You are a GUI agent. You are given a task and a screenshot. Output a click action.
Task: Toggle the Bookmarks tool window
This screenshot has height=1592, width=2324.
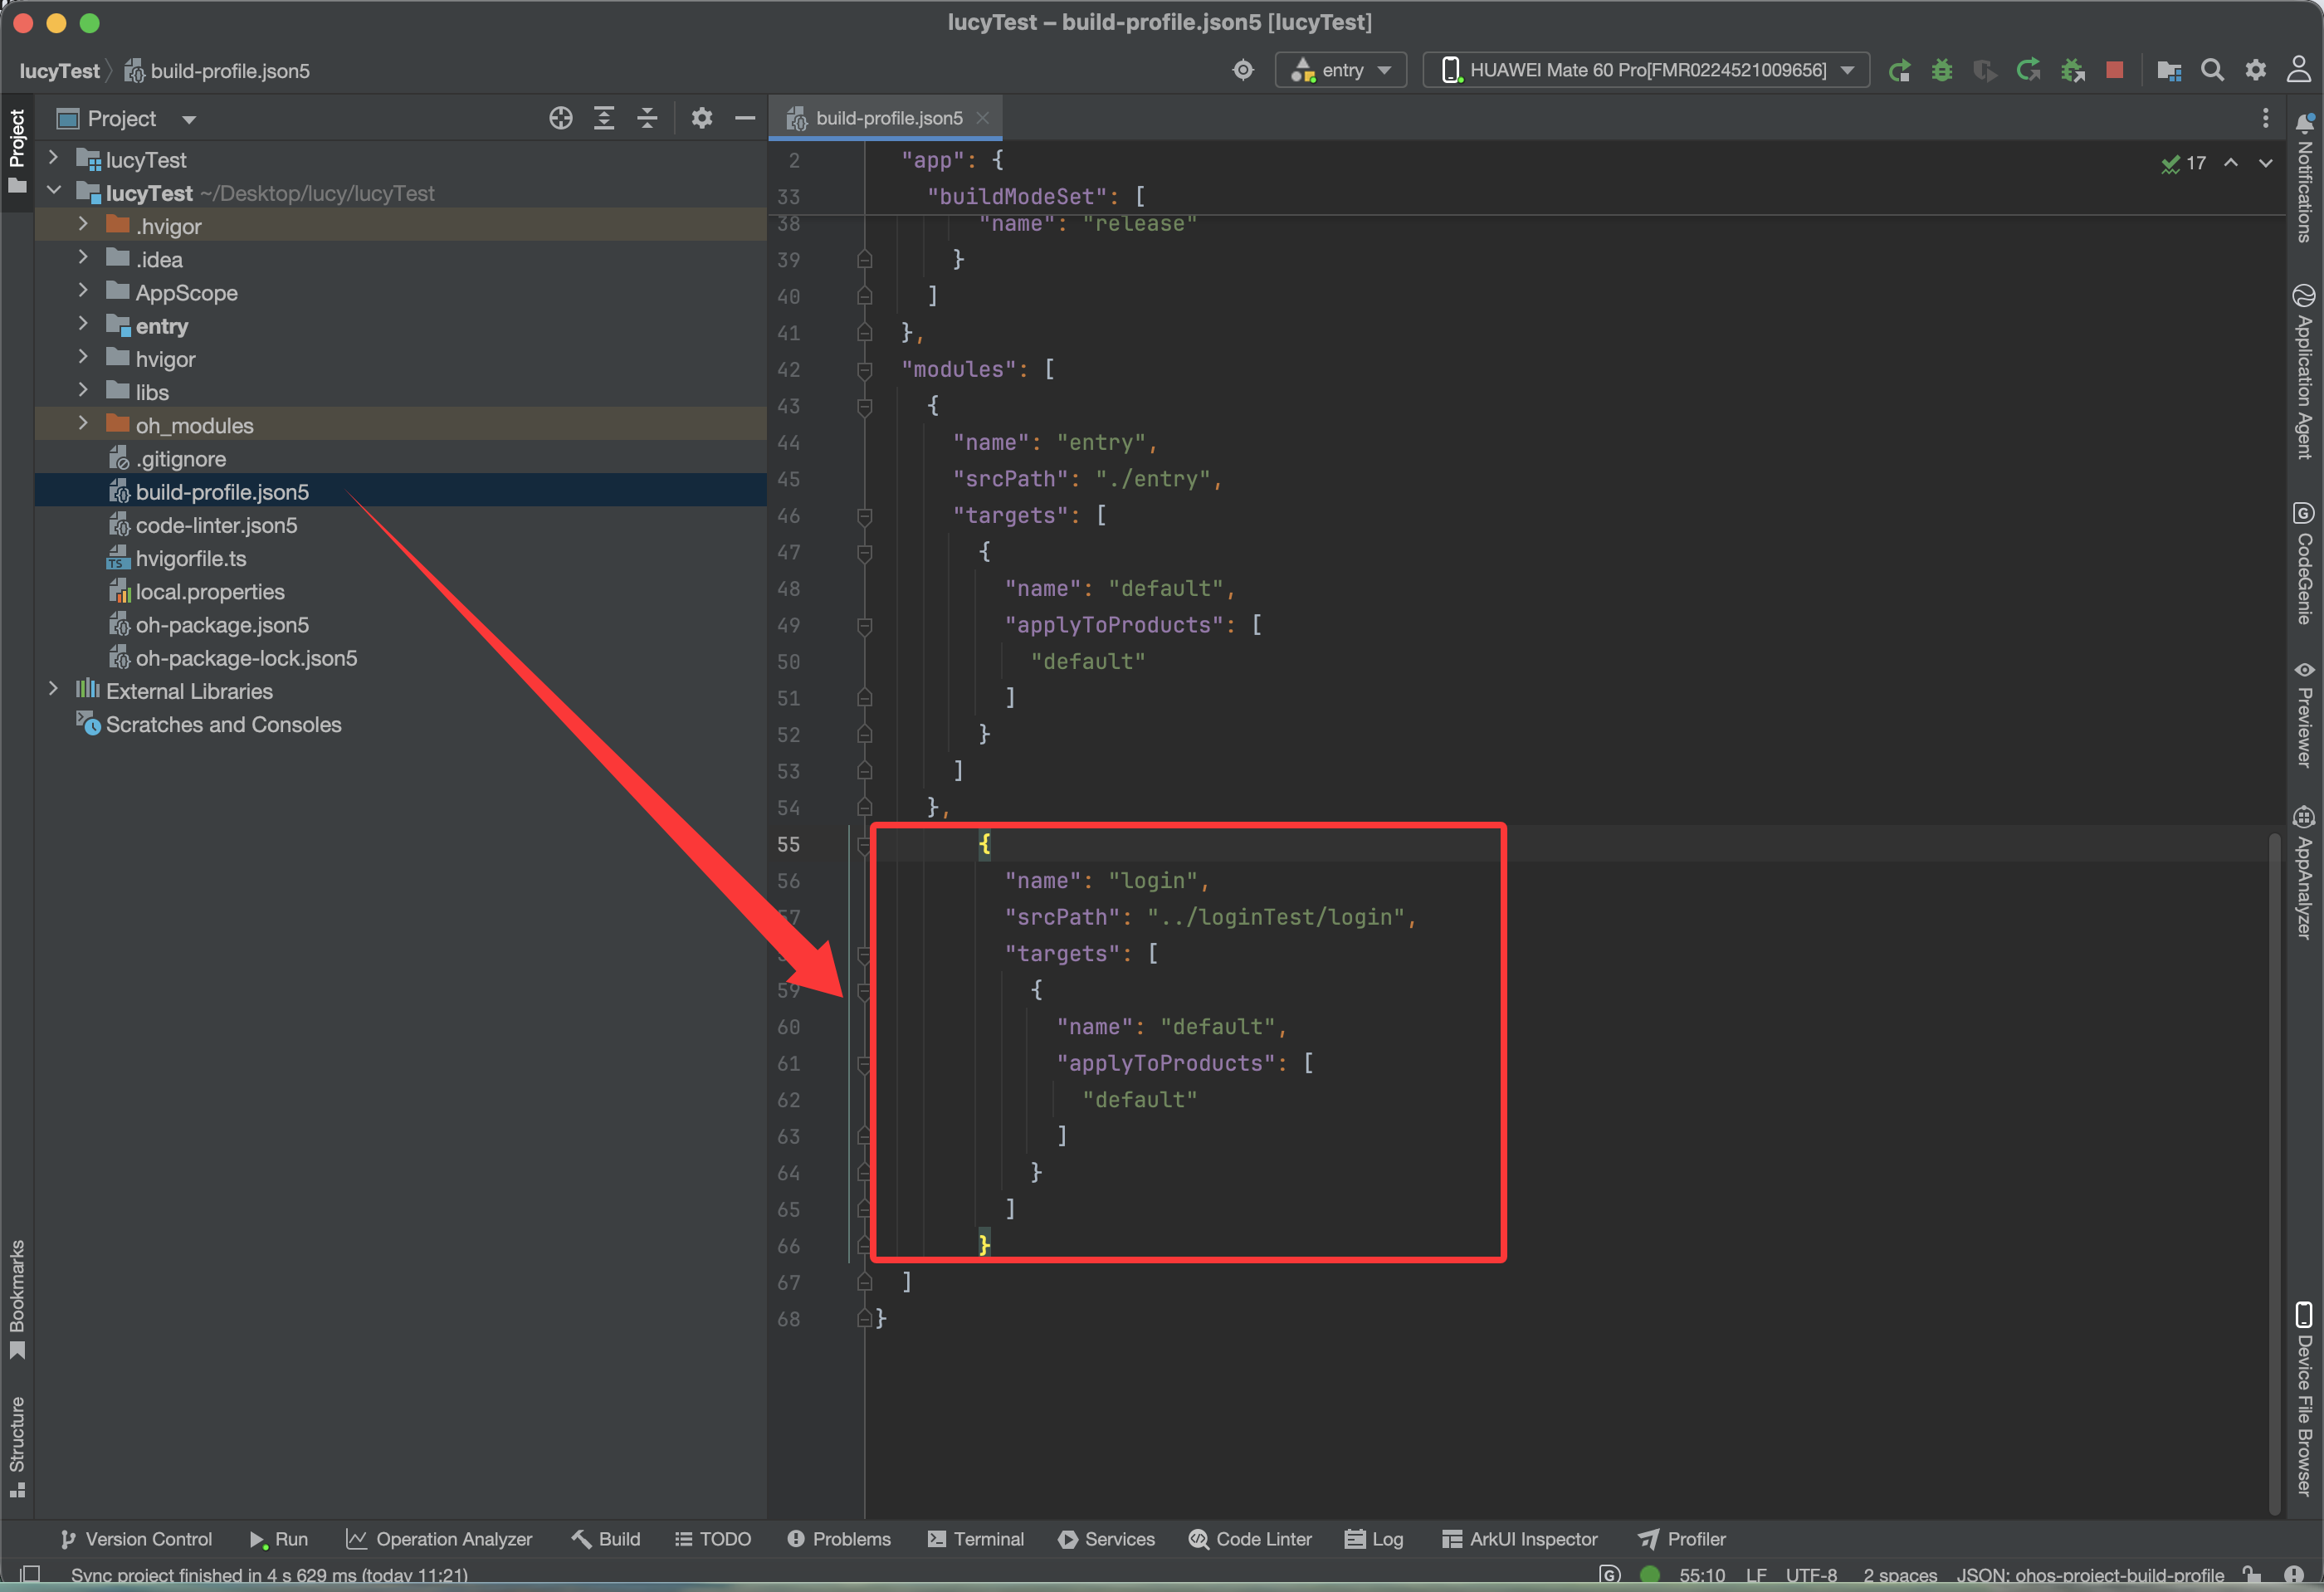click(17, 1298)
